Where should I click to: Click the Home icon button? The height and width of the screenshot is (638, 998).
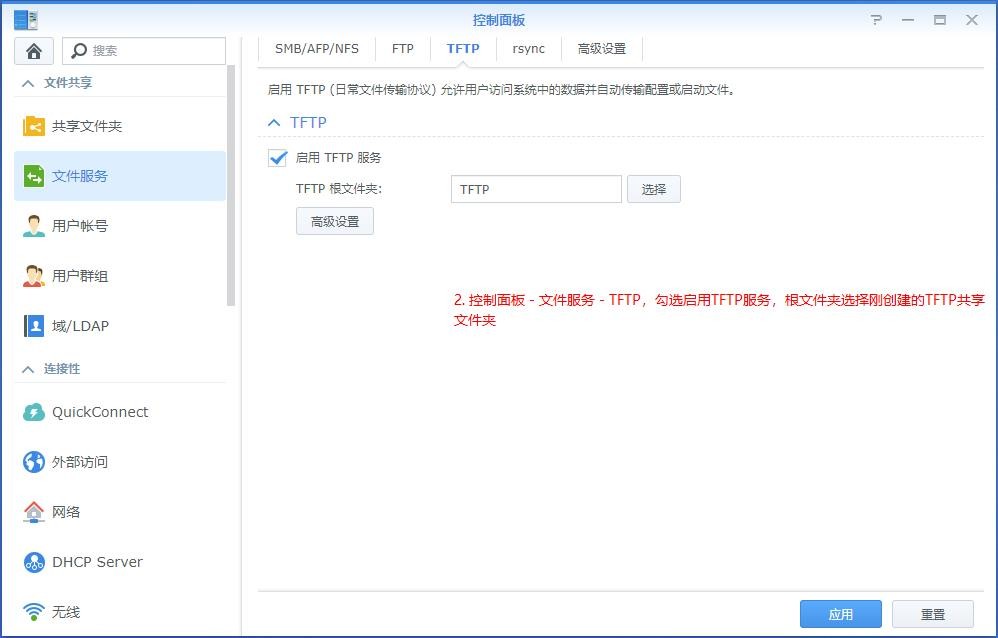(34, 51)
